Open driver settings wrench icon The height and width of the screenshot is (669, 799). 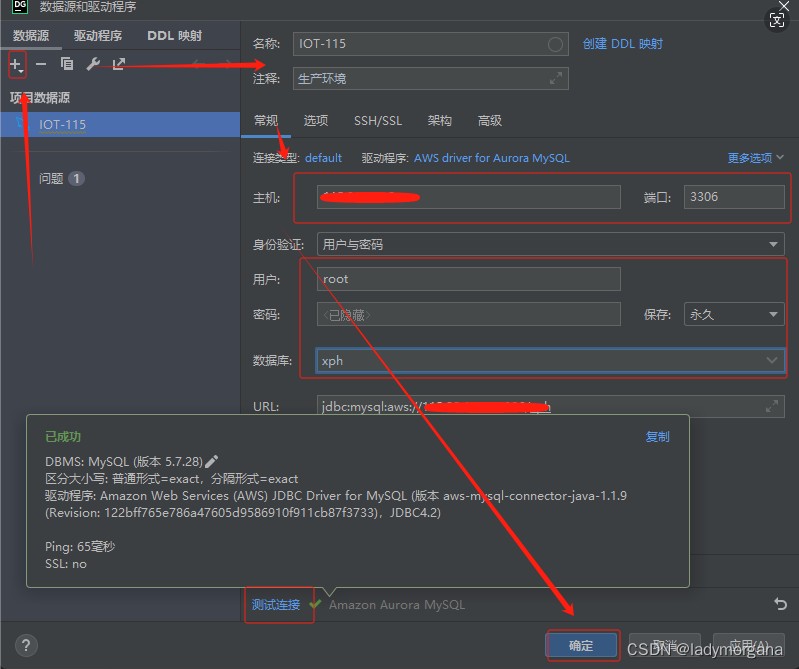coord(93,64)
